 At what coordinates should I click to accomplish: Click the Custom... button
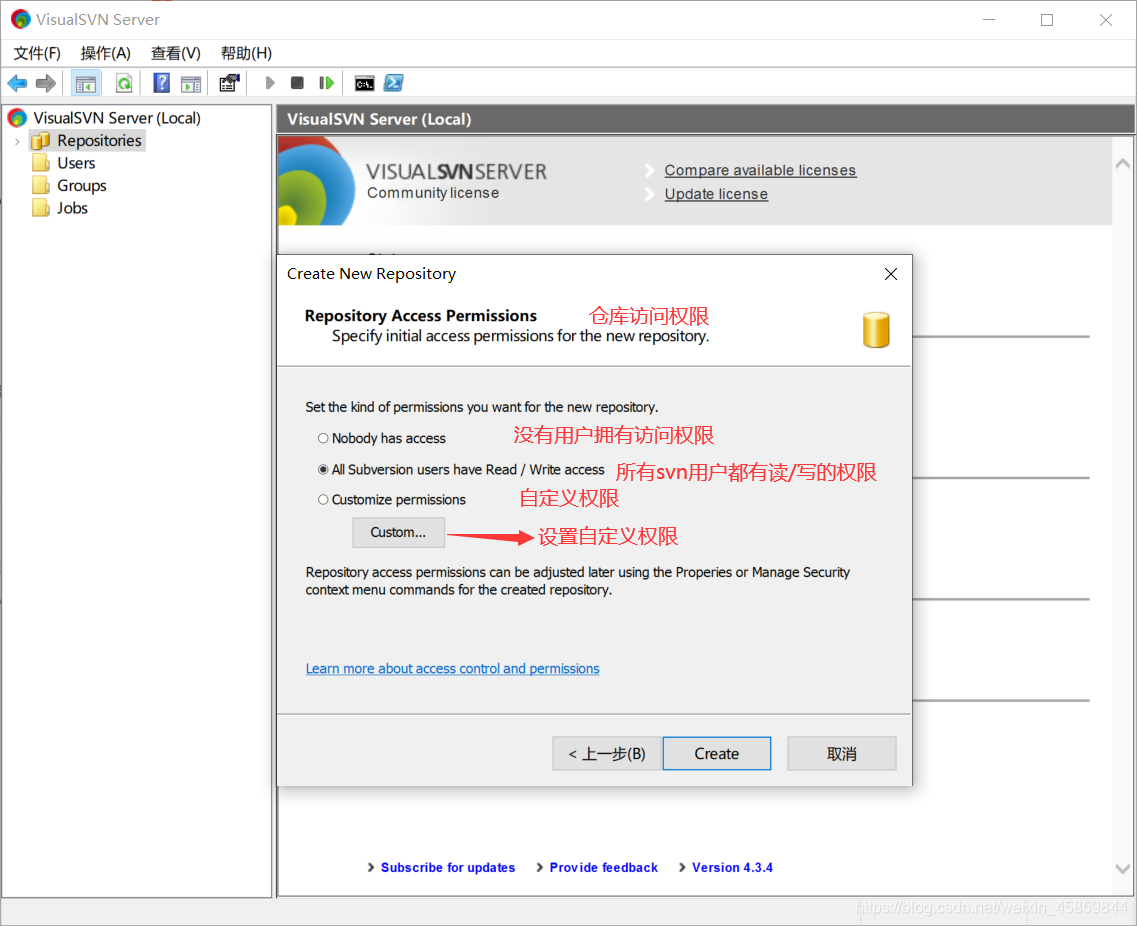click(398, 533)
